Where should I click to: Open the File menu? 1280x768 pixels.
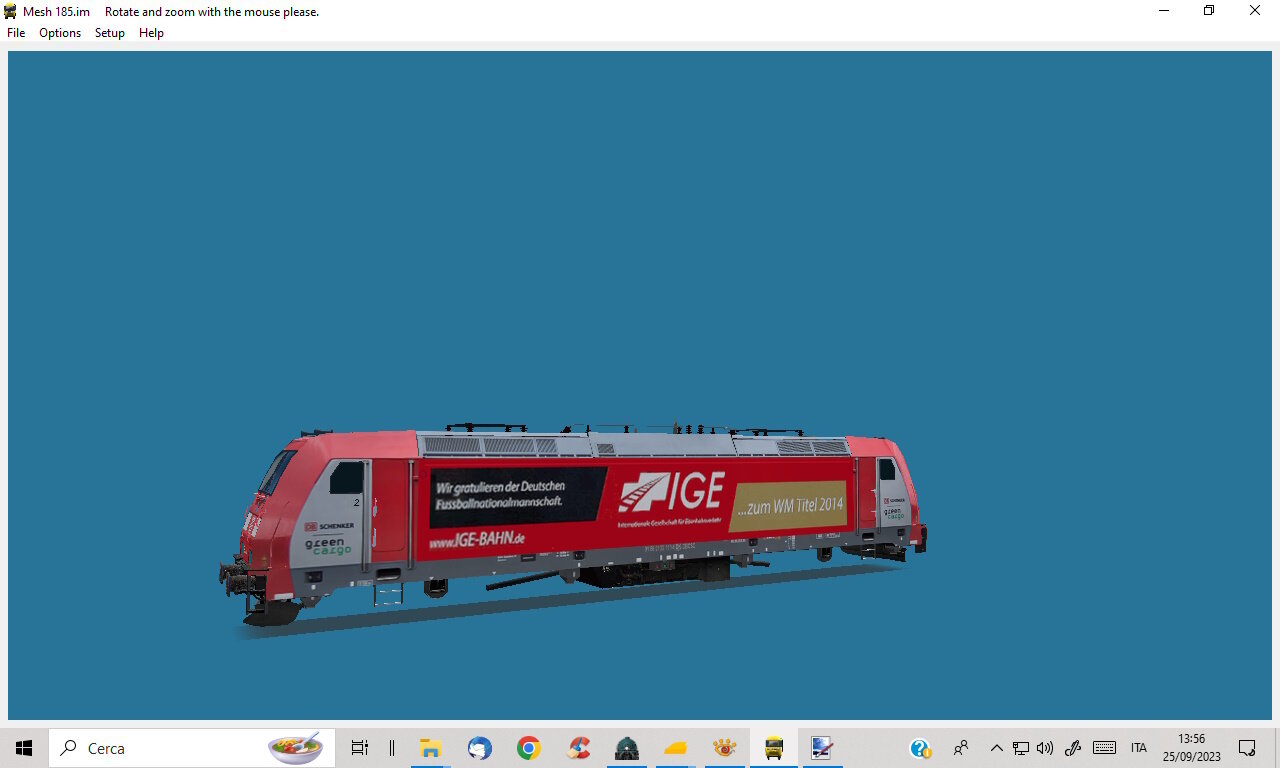point(16,33)
